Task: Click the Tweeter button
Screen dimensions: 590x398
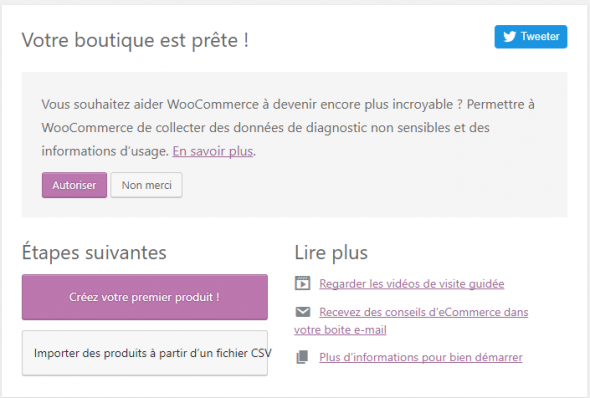Action: click(x=531, y=36)
